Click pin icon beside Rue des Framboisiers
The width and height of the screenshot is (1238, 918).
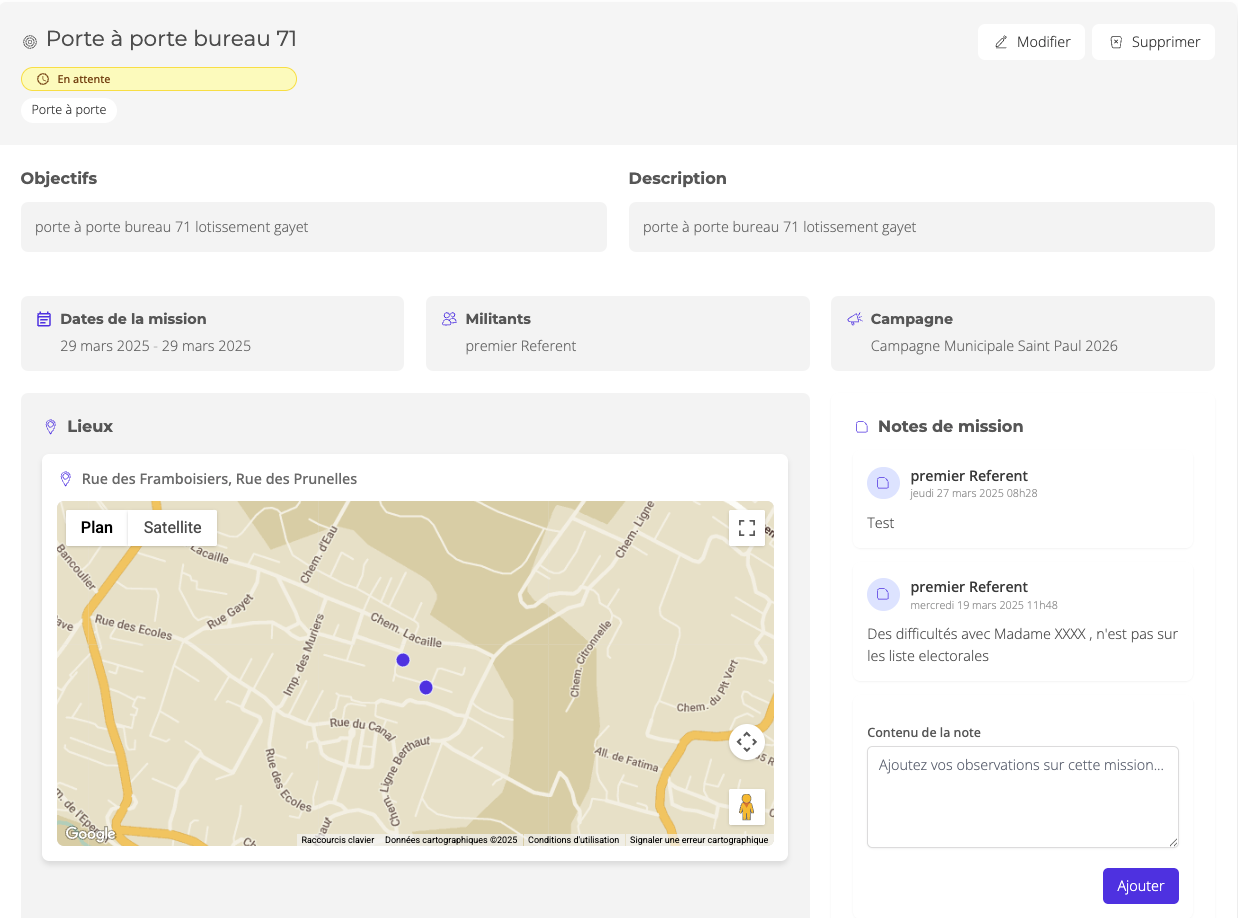[x=66, y=479]
